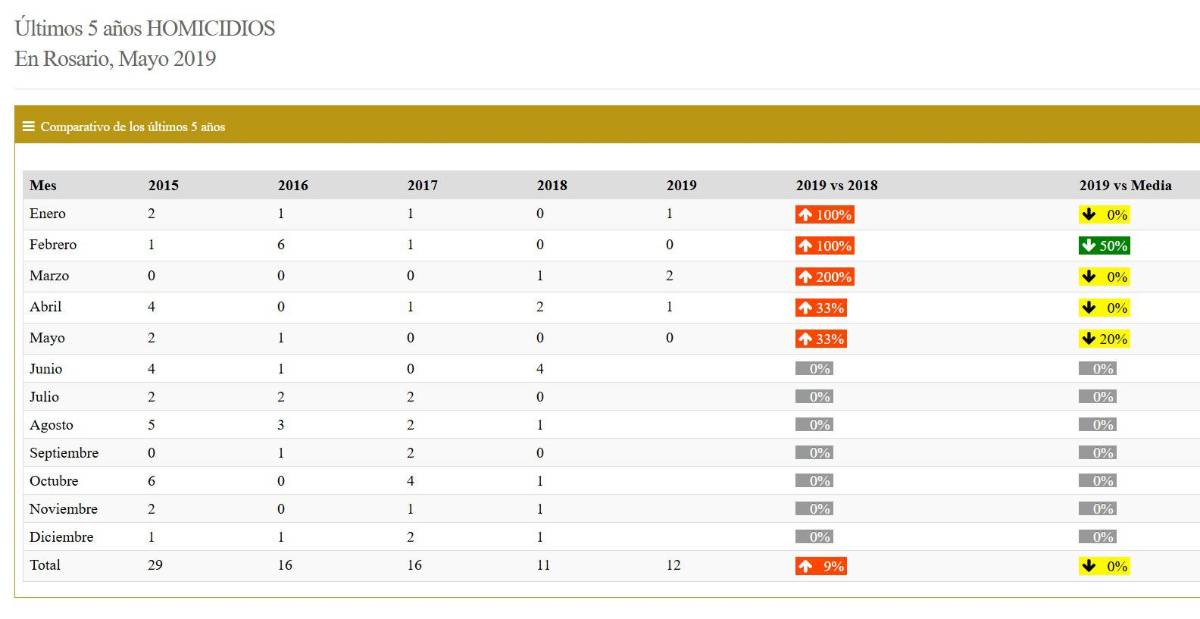Click the down arrow in Mayo's yellow 20% badge
The image size is (1200, 619).
tap(1088, 339)
